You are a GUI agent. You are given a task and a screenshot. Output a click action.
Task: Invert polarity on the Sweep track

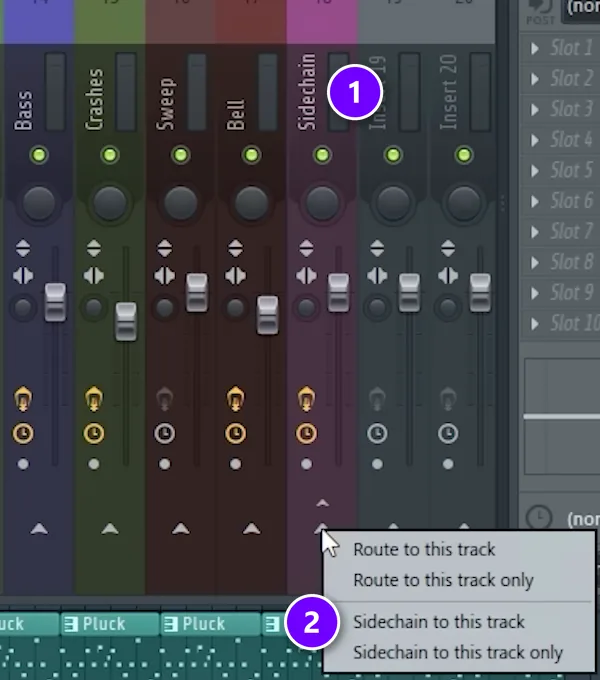[x=165, y=248]
